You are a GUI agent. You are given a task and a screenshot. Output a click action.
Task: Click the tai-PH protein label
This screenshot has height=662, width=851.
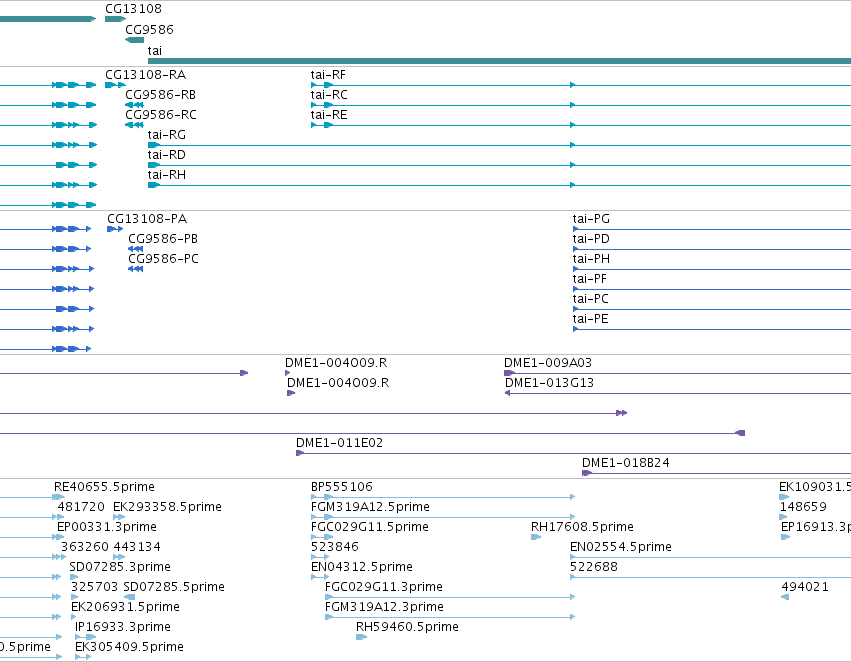591,259
